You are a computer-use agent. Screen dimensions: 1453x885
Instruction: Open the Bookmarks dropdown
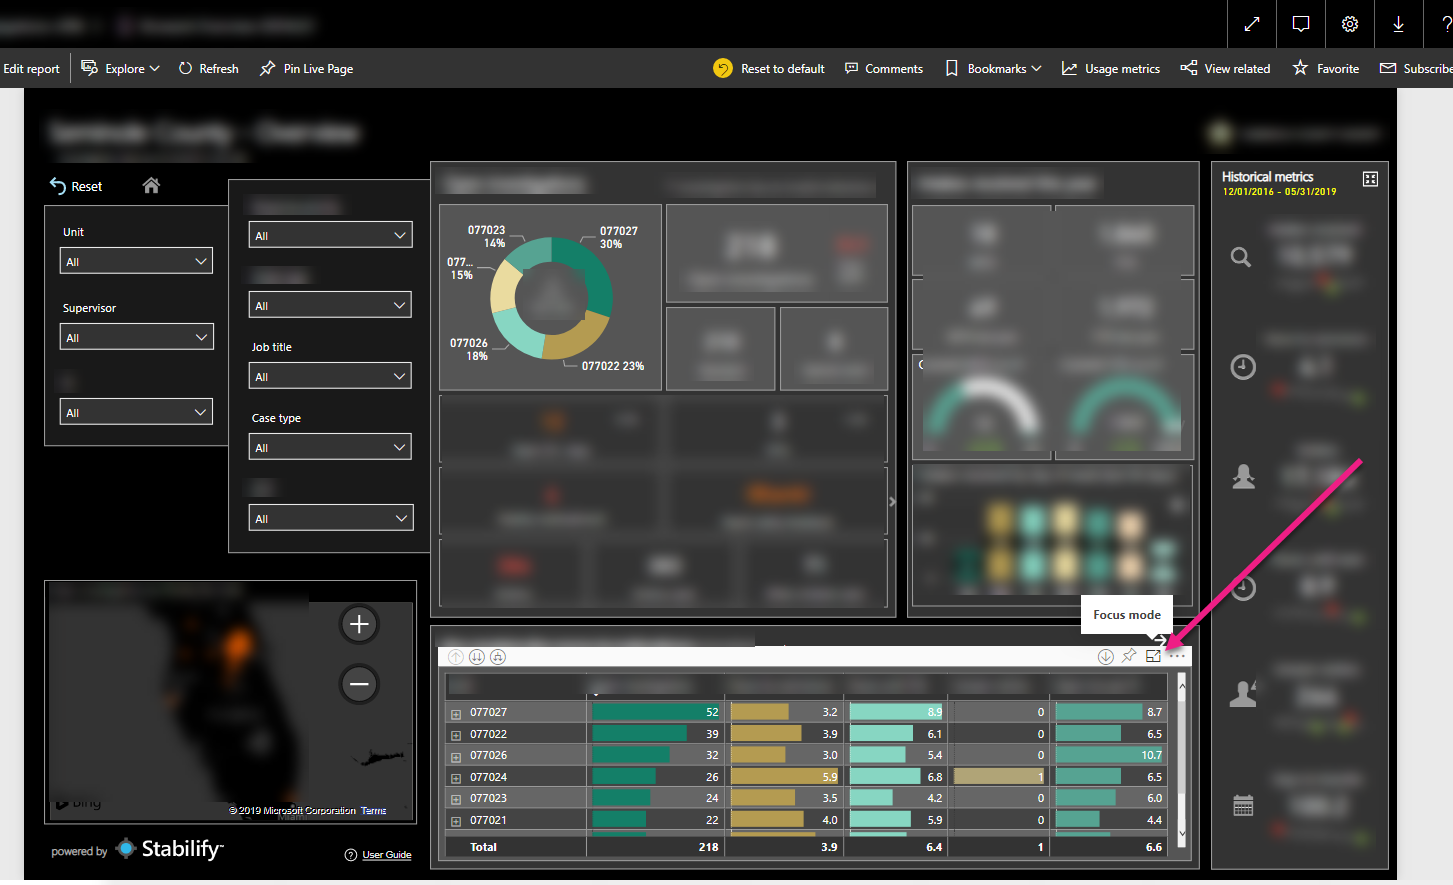coord(993,69)
